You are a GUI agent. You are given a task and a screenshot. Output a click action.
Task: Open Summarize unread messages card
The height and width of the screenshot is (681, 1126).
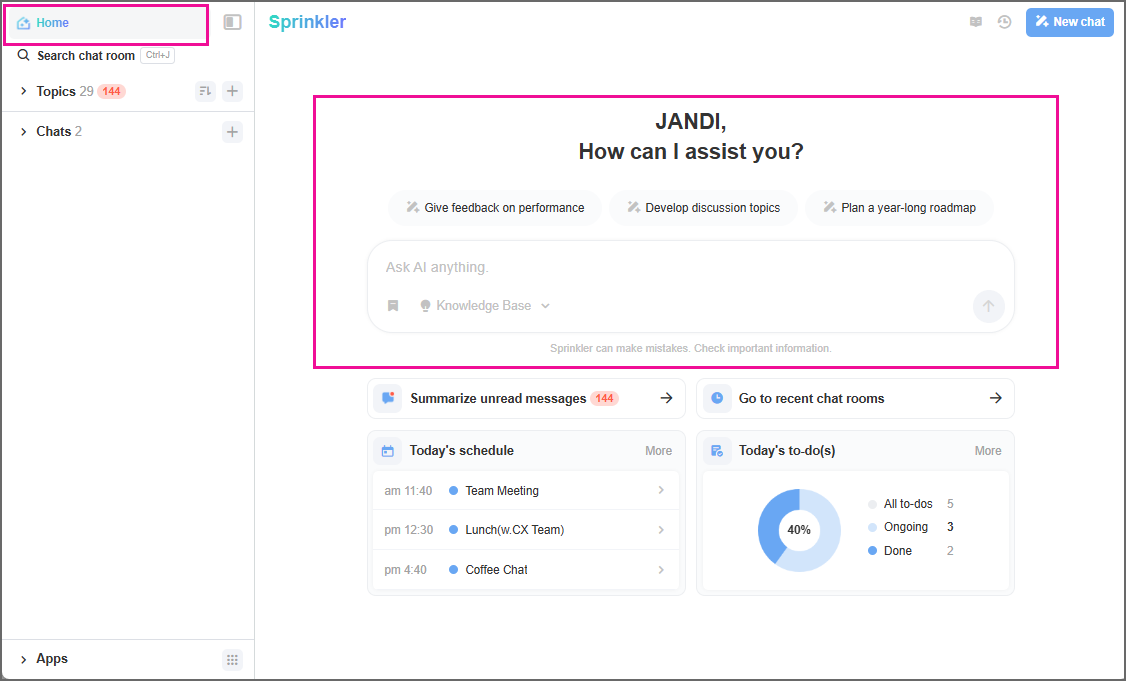(526, 399)
